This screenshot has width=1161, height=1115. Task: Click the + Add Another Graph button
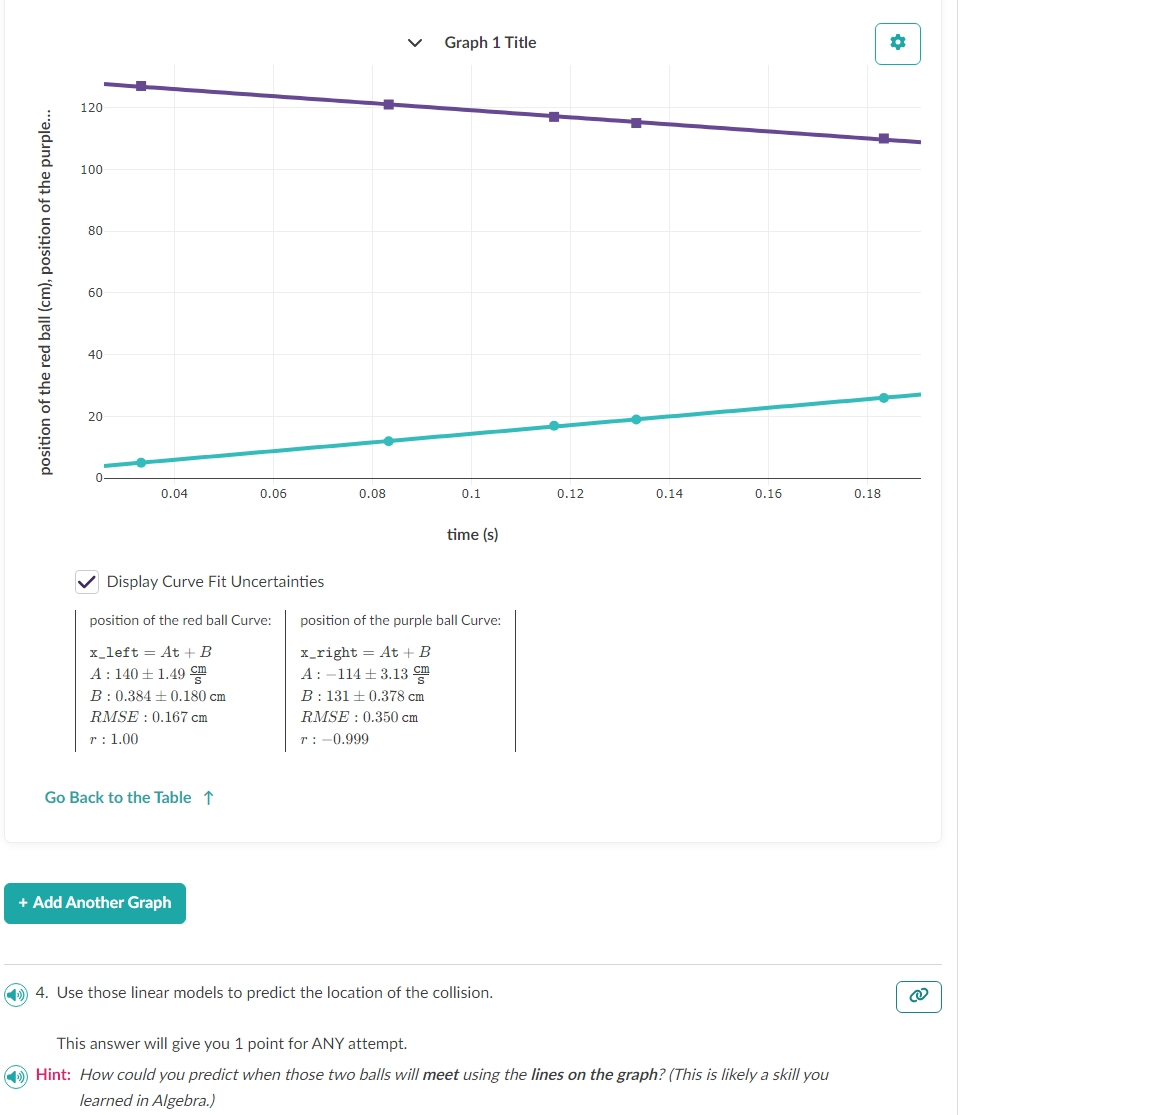[x=95, y=902]
